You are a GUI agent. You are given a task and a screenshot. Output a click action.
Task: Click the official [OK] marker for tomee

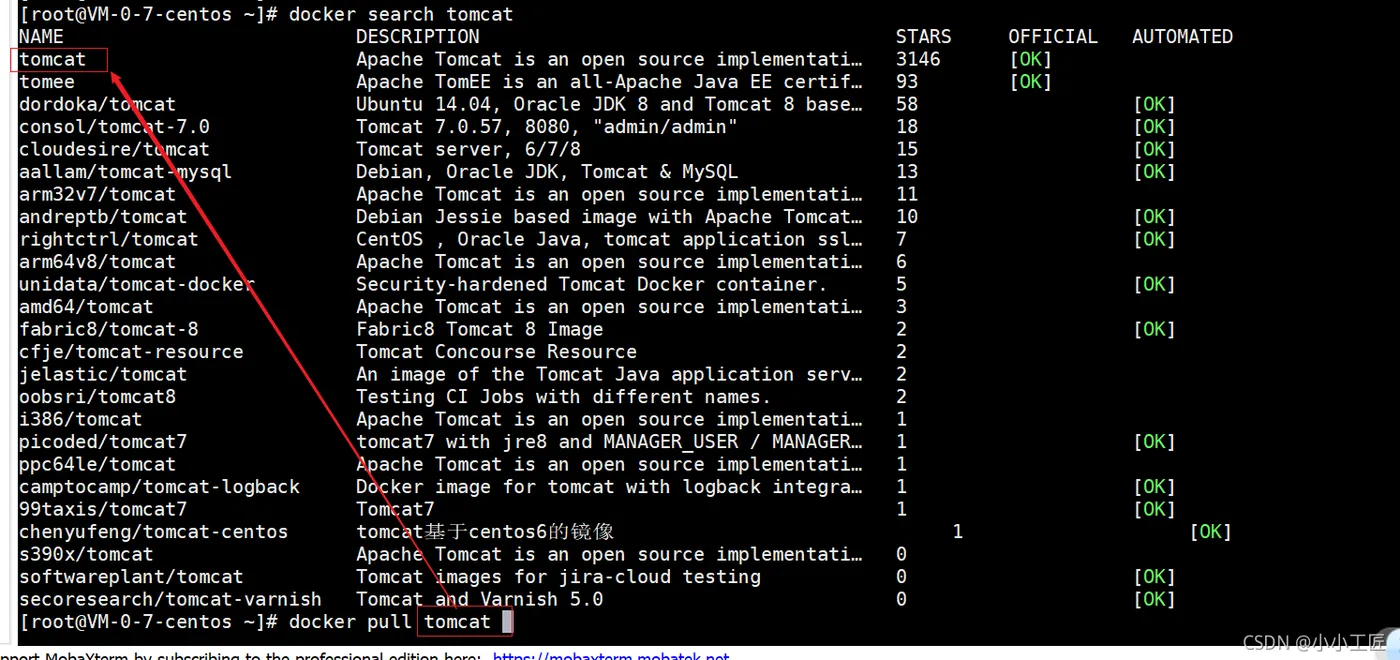point(1030,82)
